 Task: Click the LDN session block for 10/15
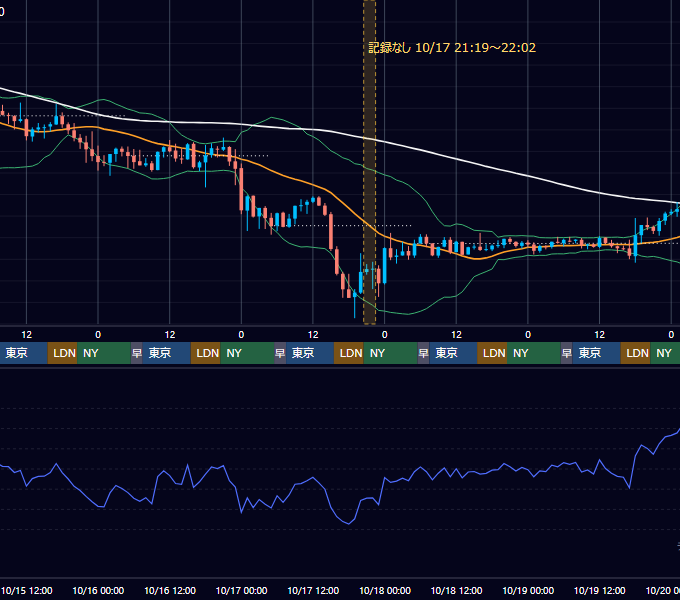tap(62, 353)
